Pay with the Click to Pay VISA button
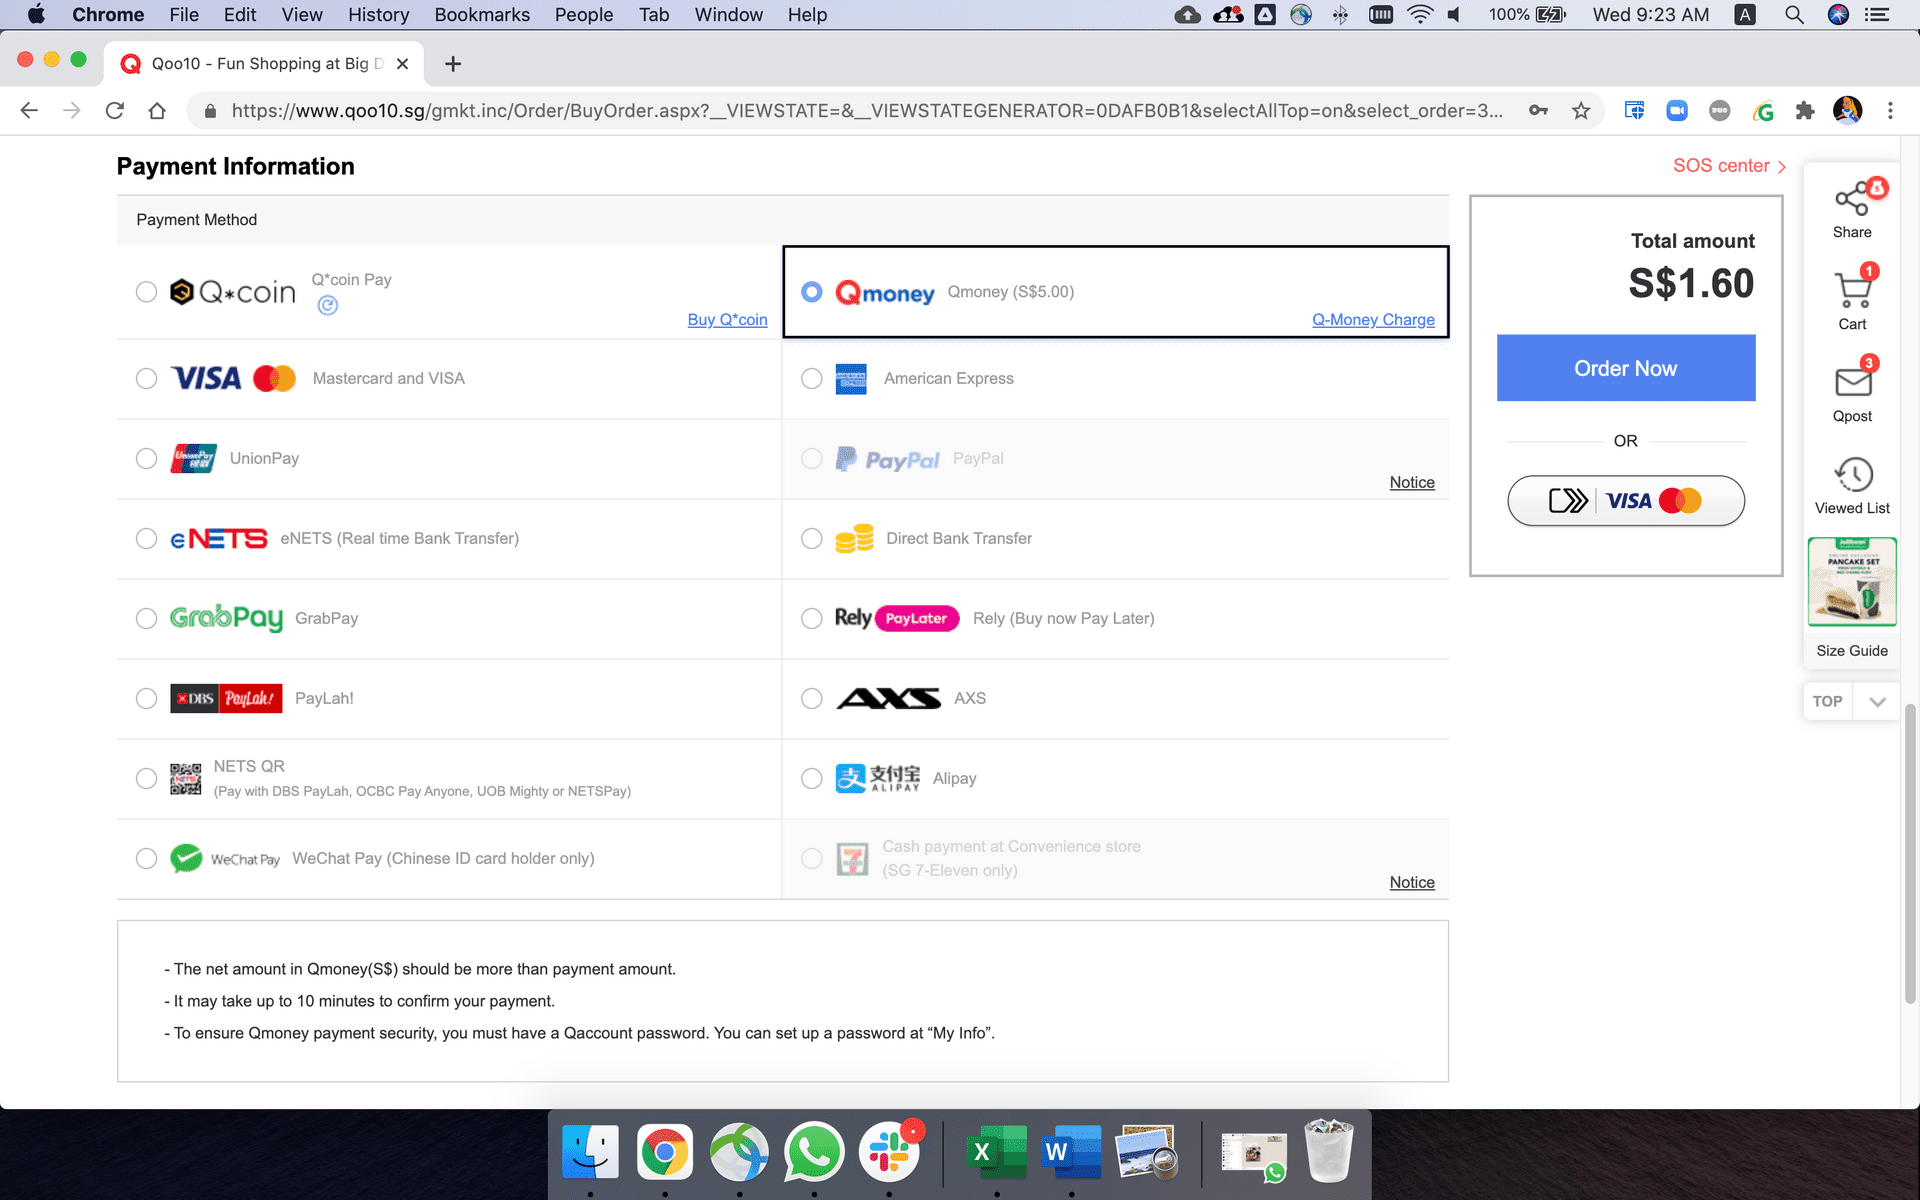 [x=1626, y=501]
